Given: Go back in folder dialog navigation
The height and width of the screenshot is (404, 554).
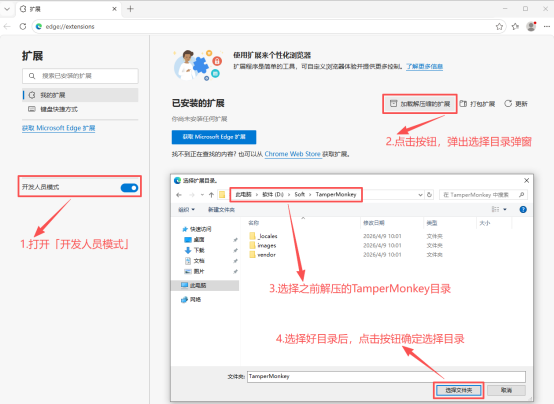Looking at the screenshot, I should [179, 195].
